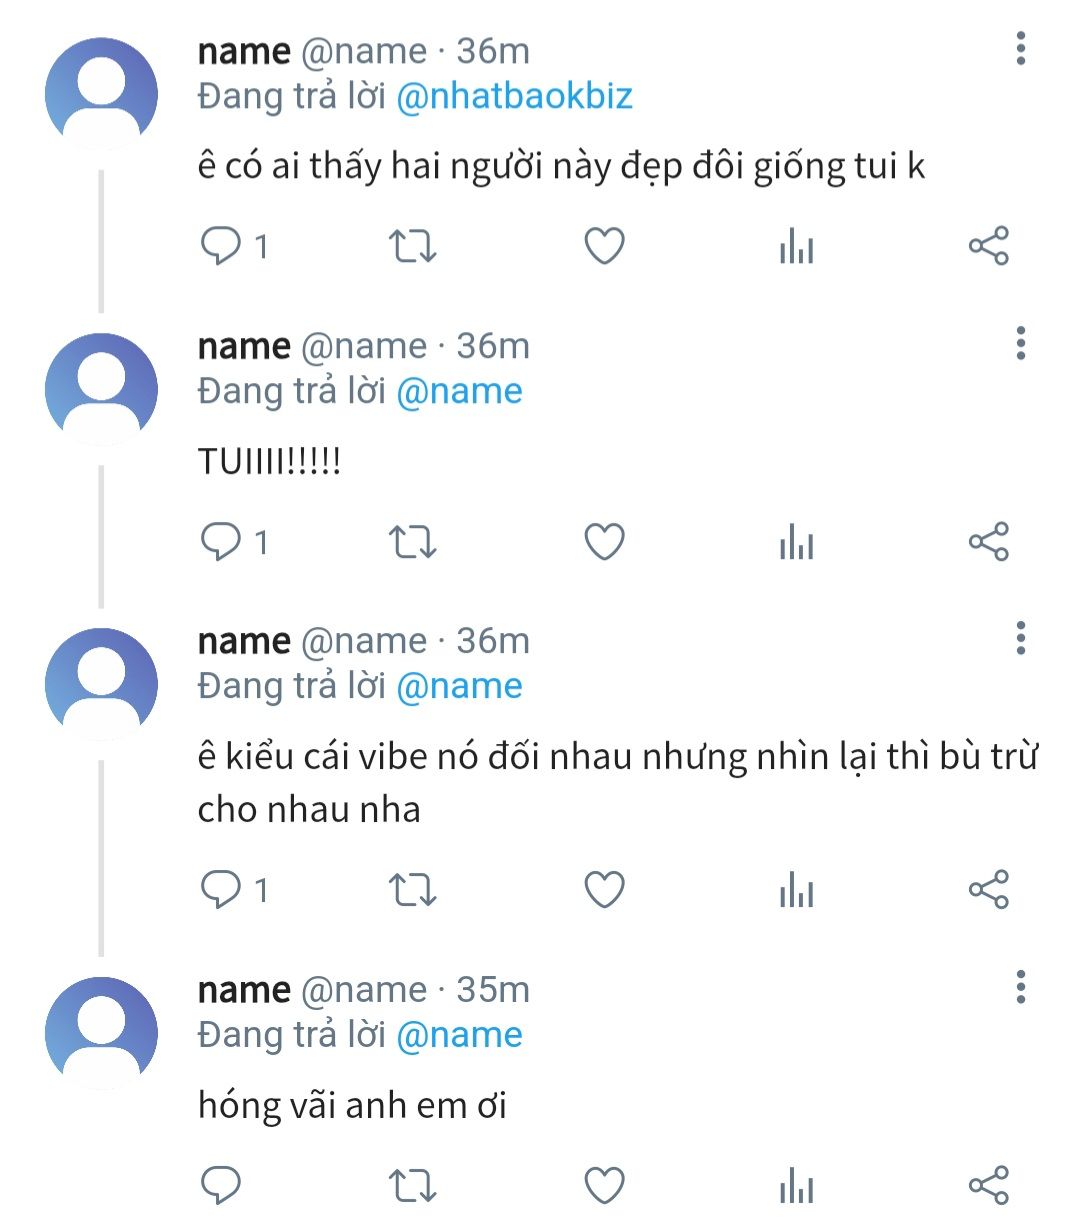Open more options on the "TUIIII!!!!!" tweet
The height and width of the screenshot is (1223, 1080).
[1020, 343]
